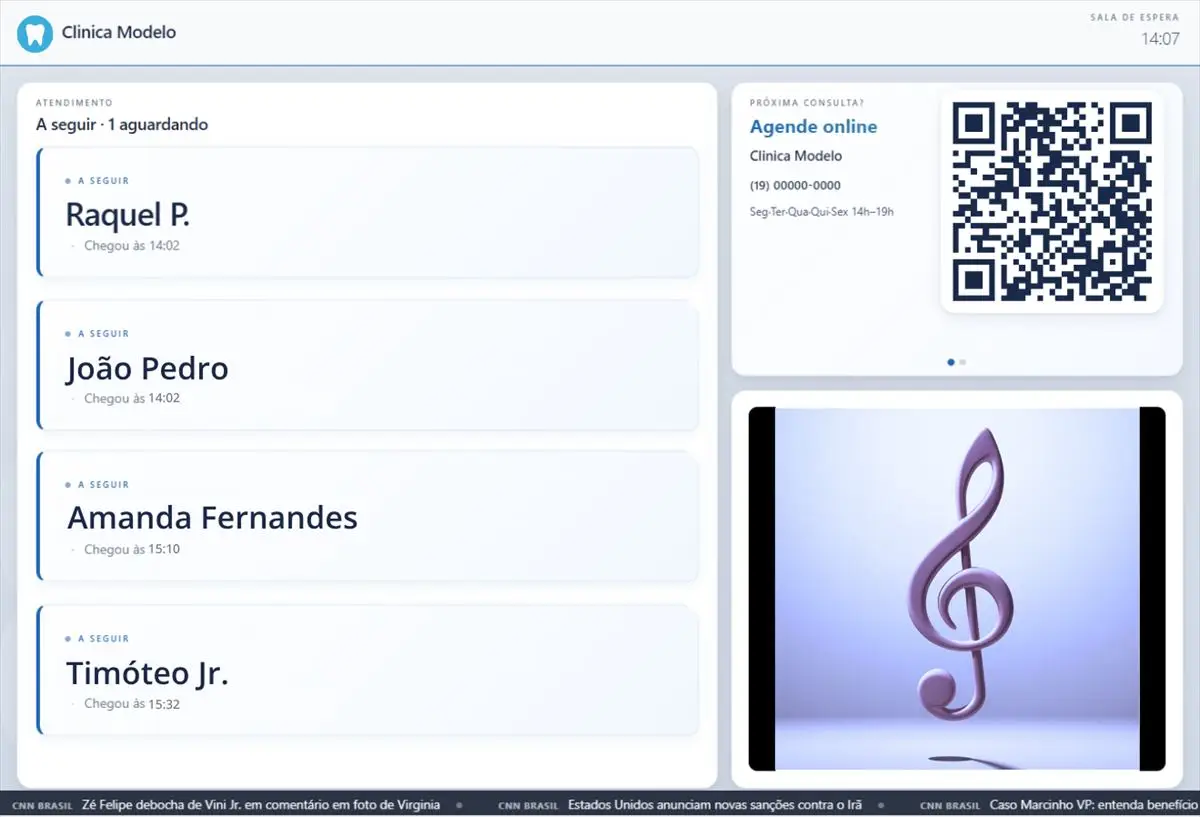Select the João Pedro patient card
The height and width of the screenshot is (817, 1200).
point(368,365)
